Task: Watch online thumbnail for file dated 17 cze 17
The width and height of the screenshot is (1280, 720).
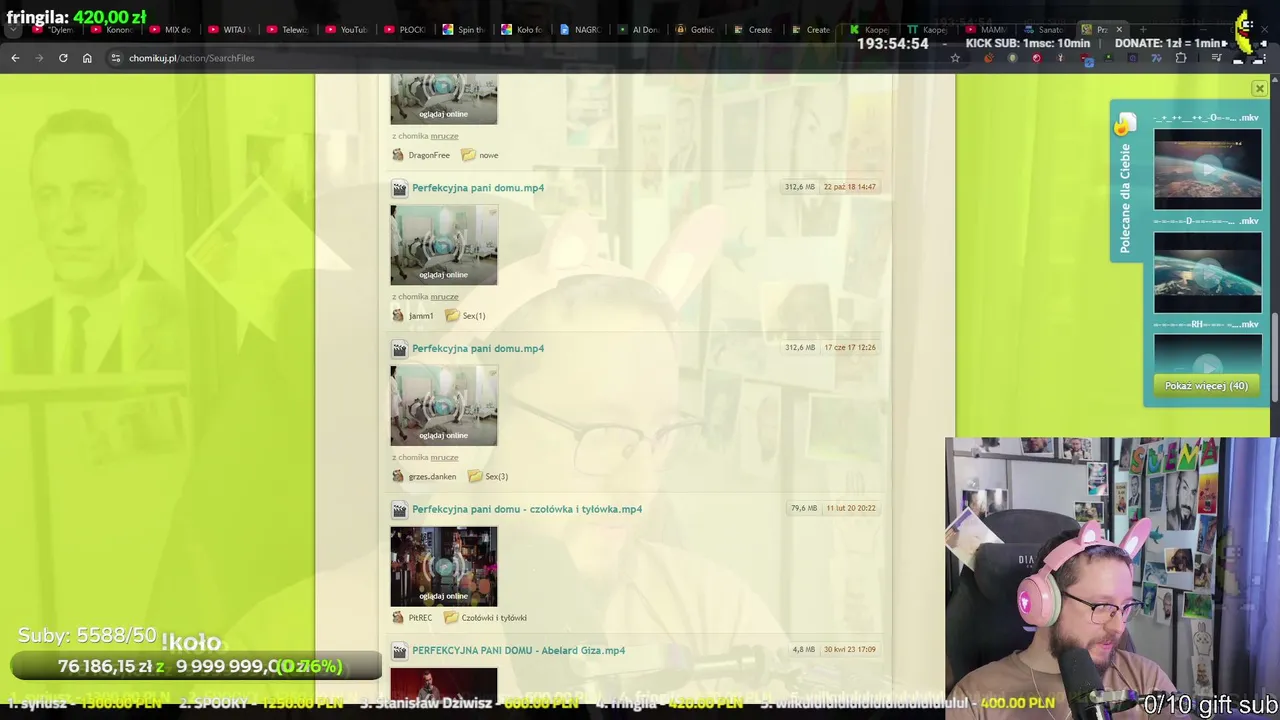Action: 444,406
